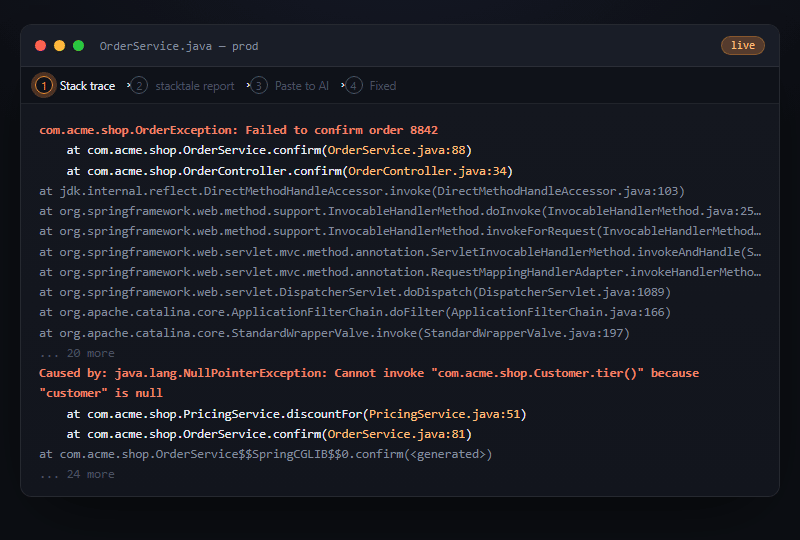800x540 pixels.
Task: Go to the Fixed step
Action: (371, 86)
